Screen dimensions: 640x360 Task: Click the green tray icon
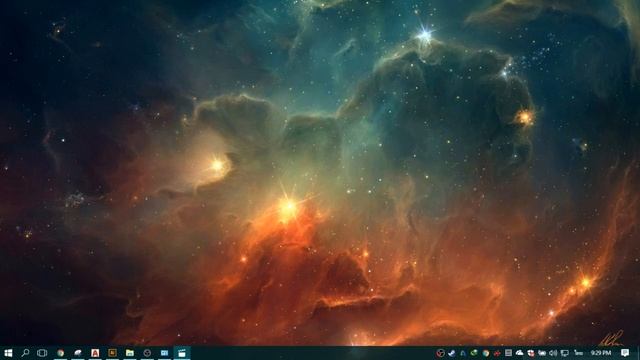(474, 353)
